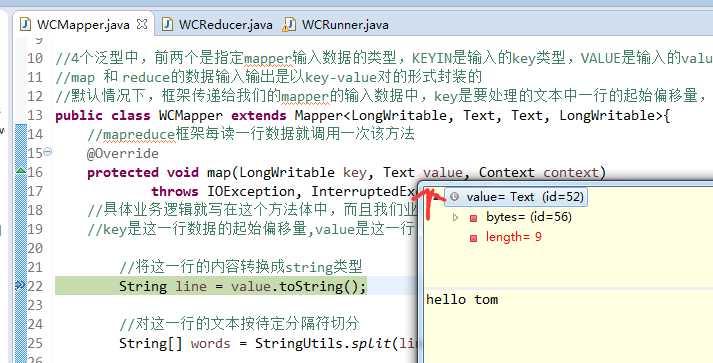The width and height of the screenshot is (713, 363).
Task: Open the WCRunner.java tab
Action: (336, 25)
